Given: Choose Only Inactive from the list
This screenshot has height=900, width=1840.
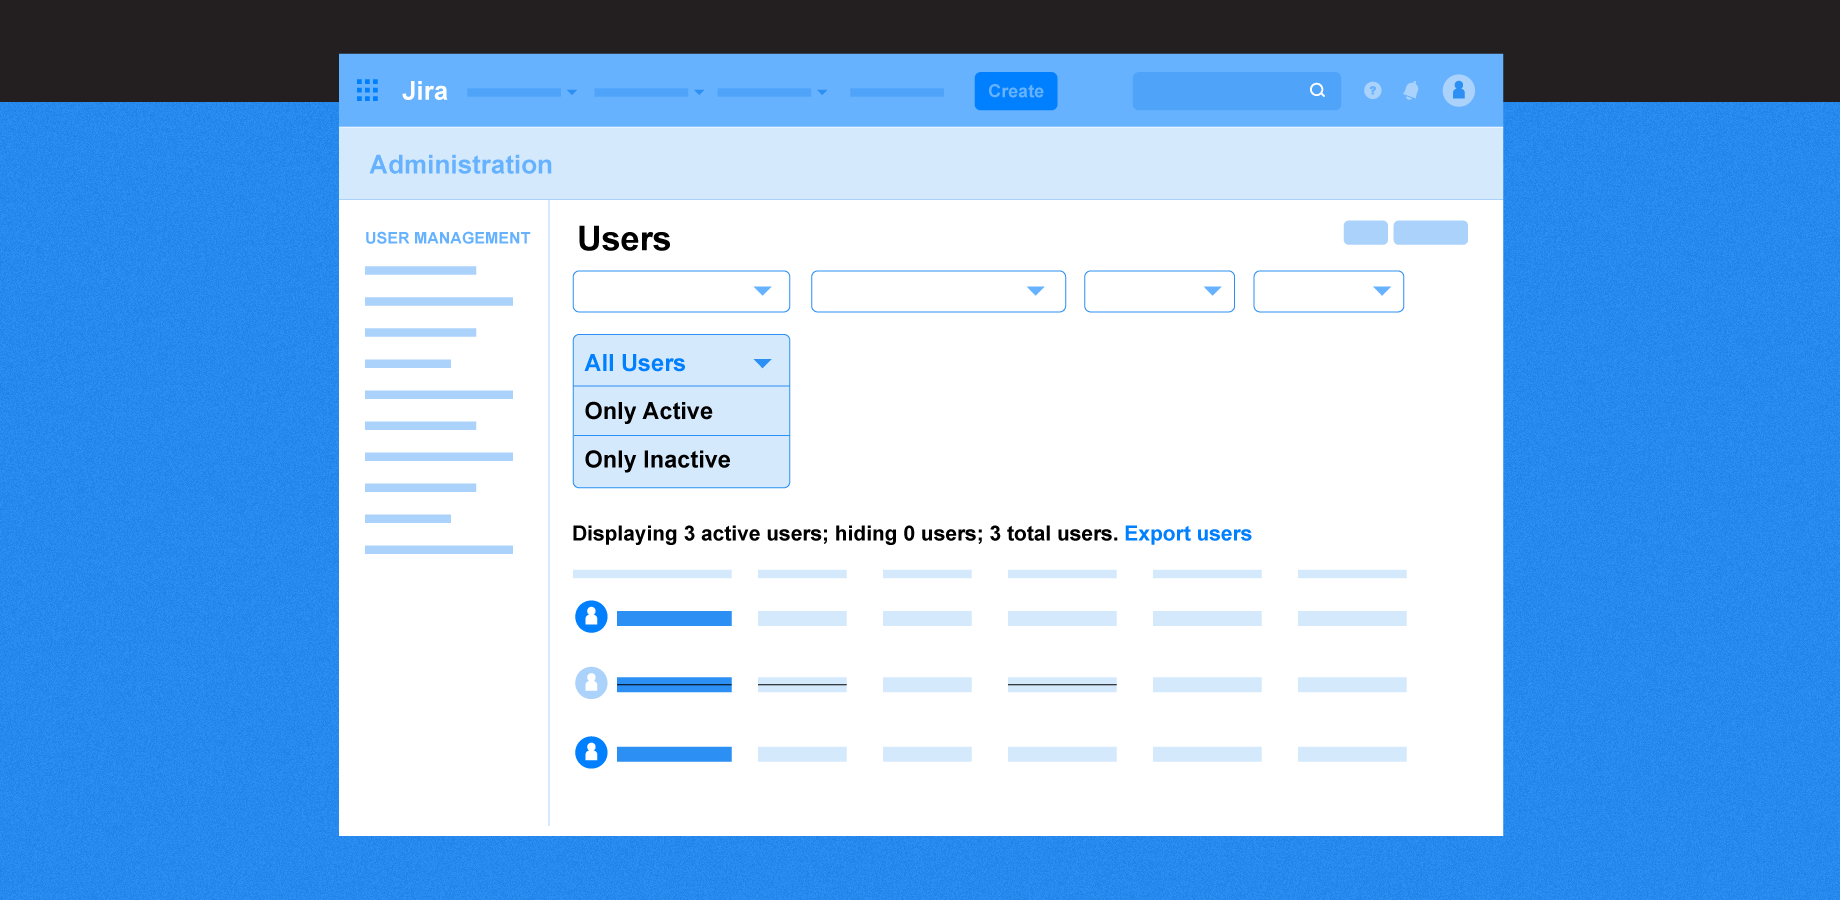Looking at the screenshot, I should click(681, 460).
